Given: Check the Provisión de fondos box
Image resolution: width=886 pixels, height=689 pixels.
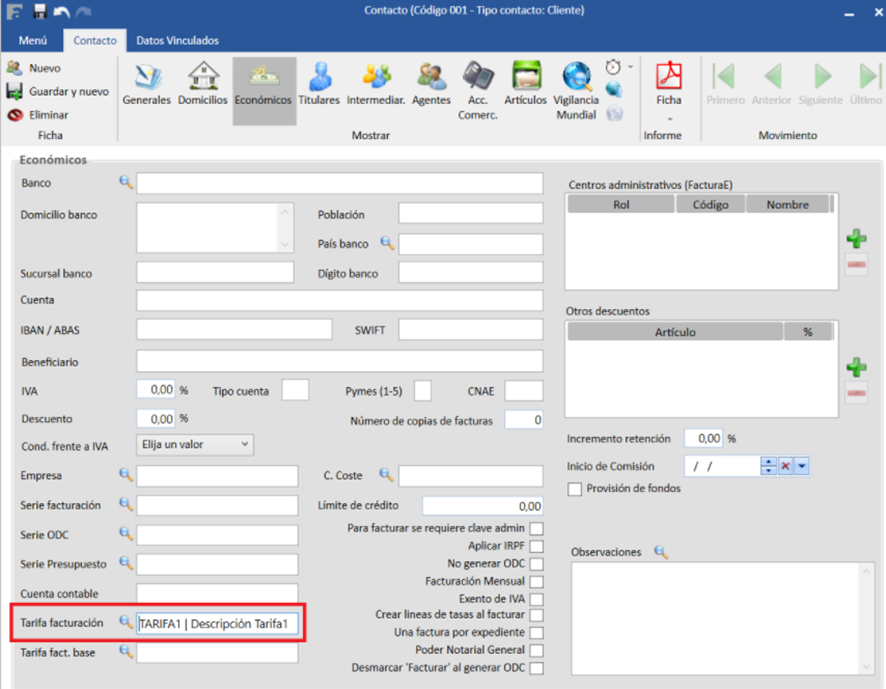Looking at the screenshot, I should pos(574,489).
